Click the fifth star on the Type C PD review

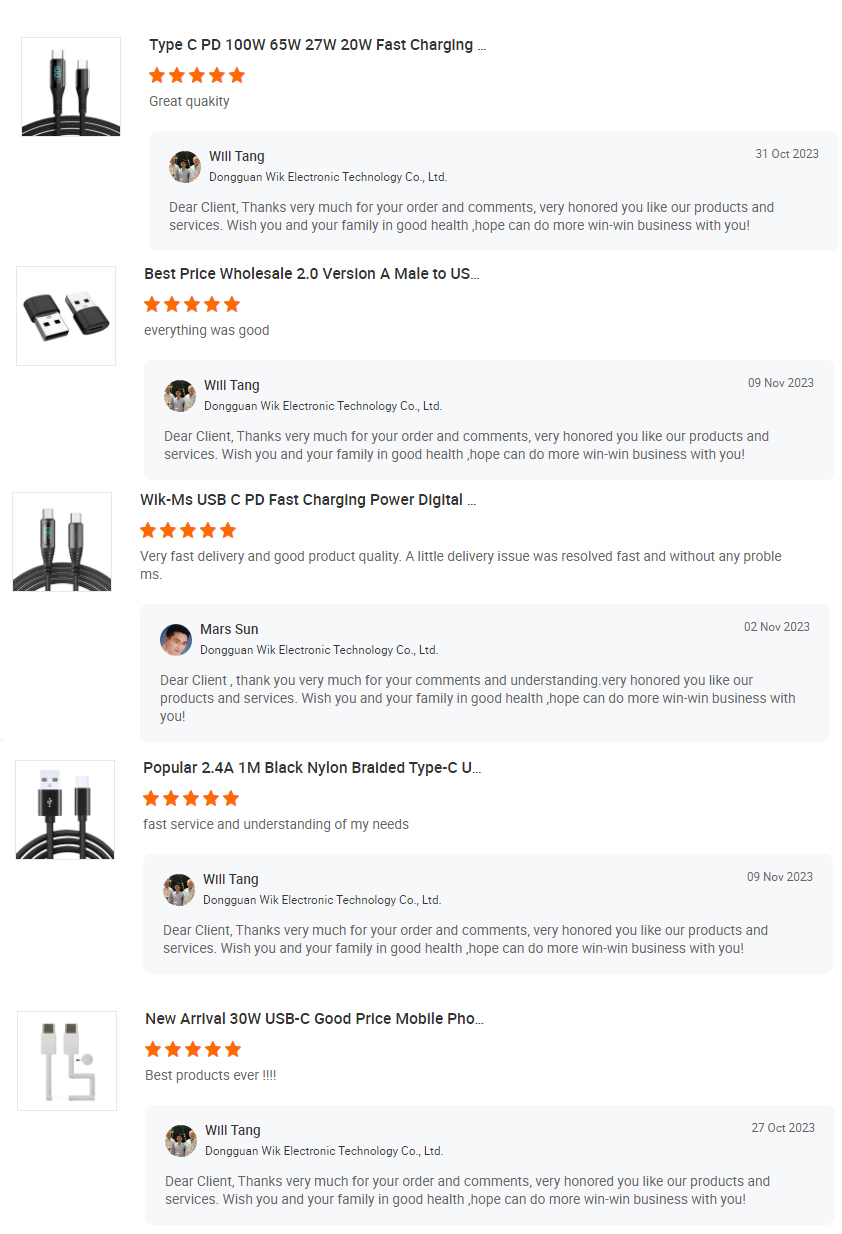(236, 75)
